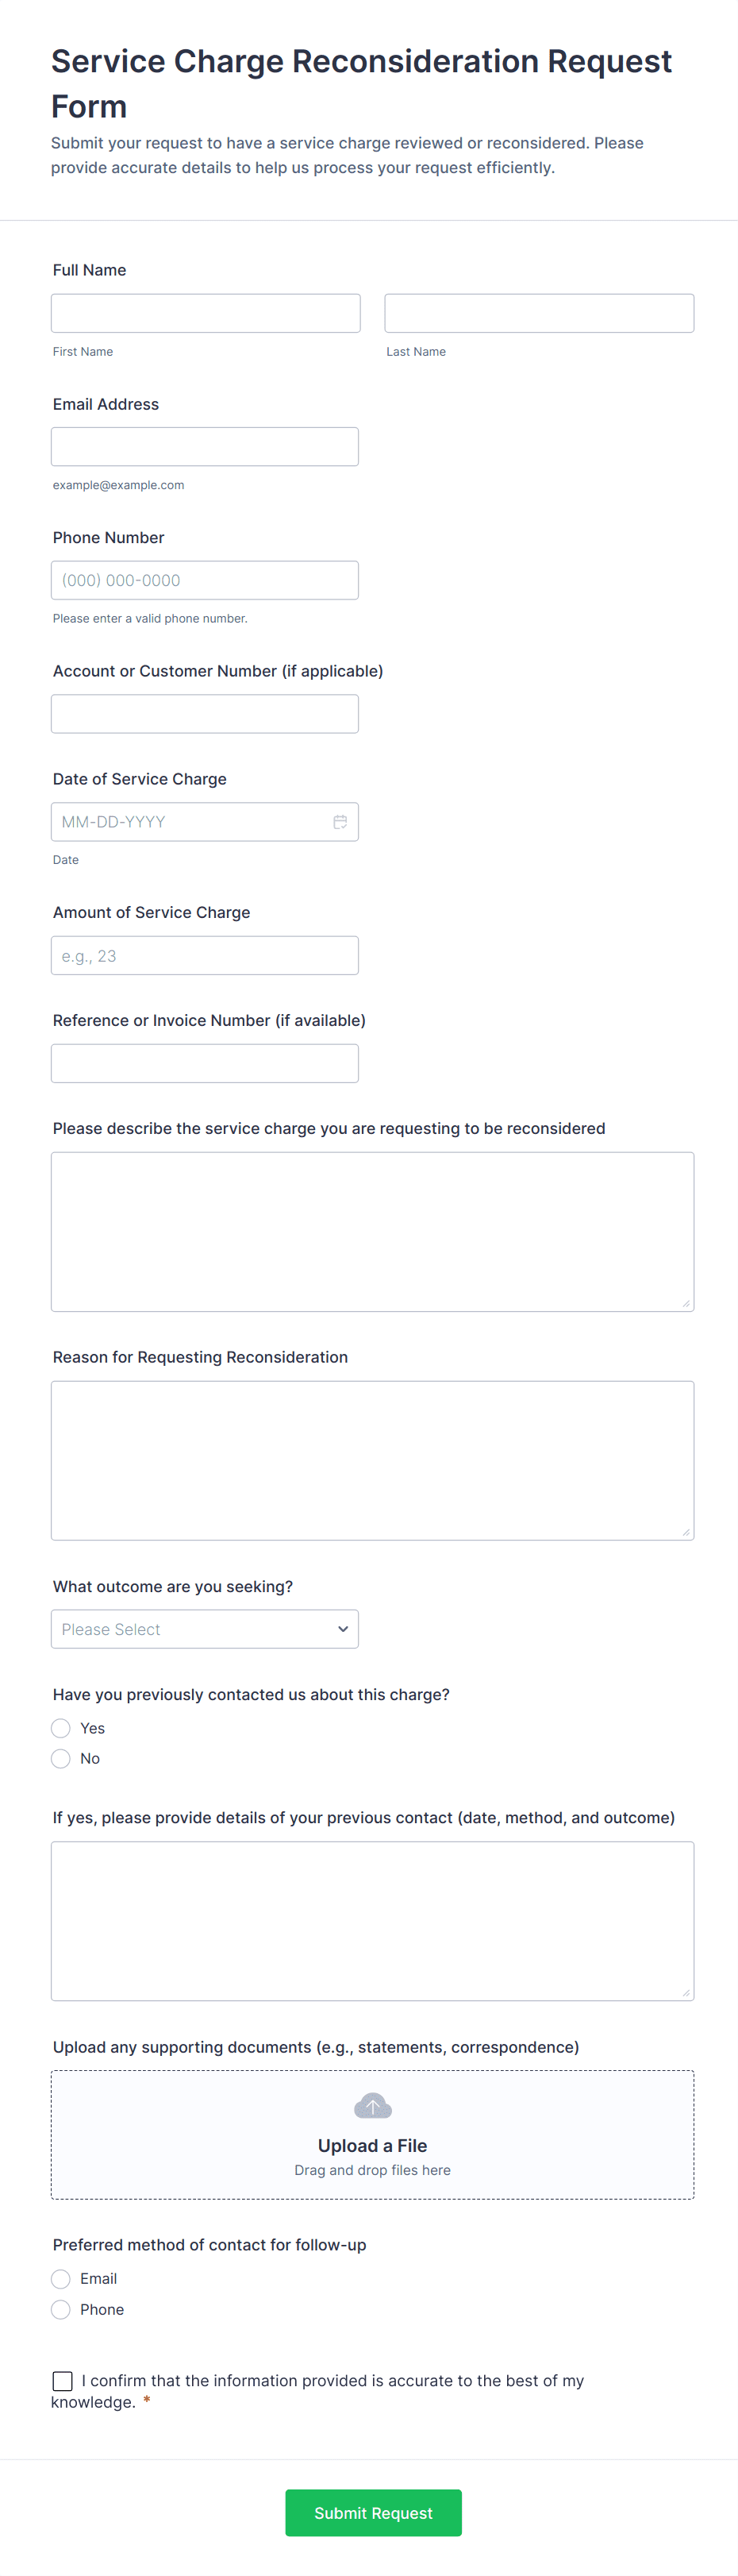Choose Phone as preferred contact method
This screenshot has width=738, height=2576.
click(x=61, y=2310)
